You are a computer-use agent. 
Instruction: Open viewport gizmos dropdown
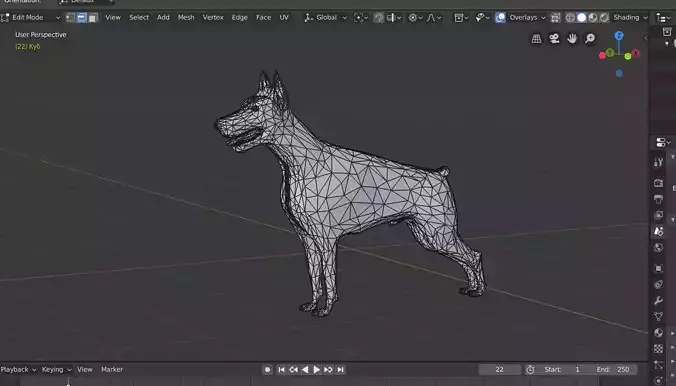pos(482,18)
